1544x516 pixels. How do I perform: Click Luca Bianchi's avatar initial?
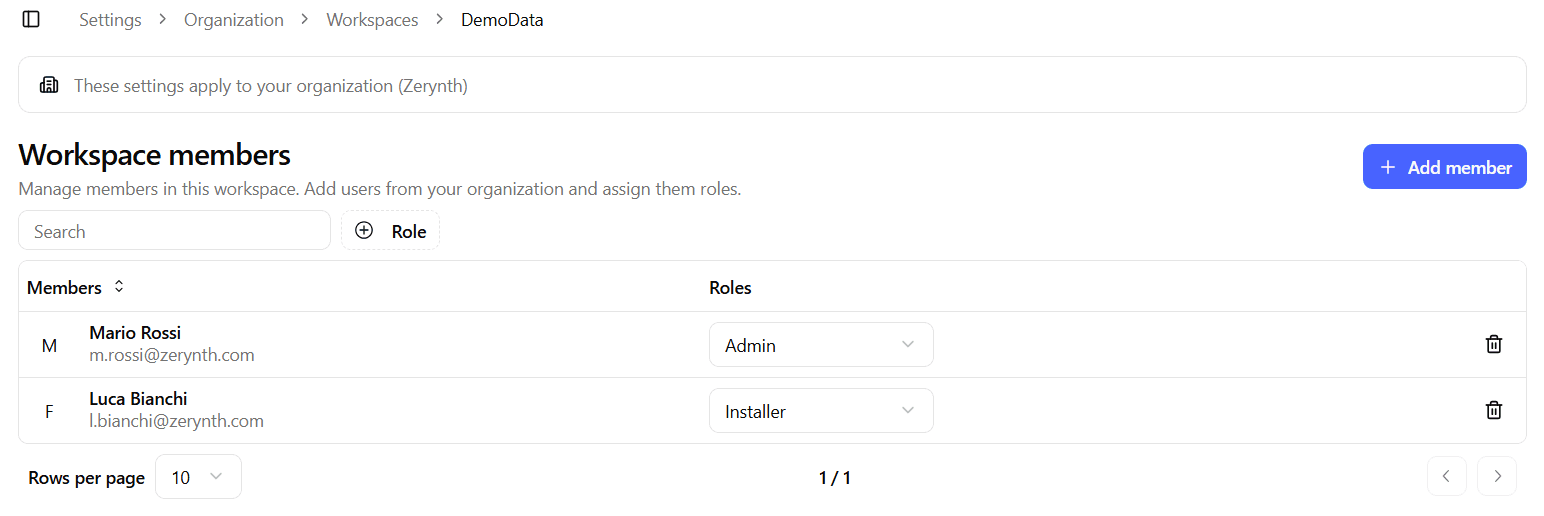49,411
